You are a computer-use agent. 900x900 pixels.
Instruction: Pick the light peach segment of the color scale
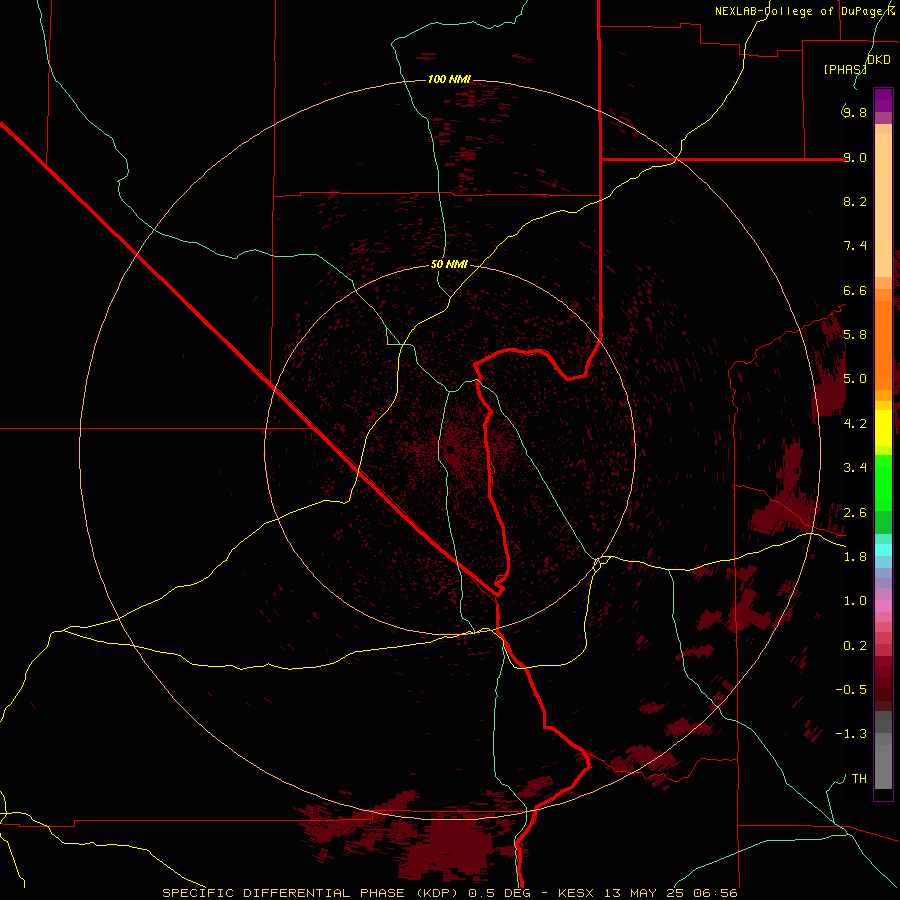tap(883, 205)
